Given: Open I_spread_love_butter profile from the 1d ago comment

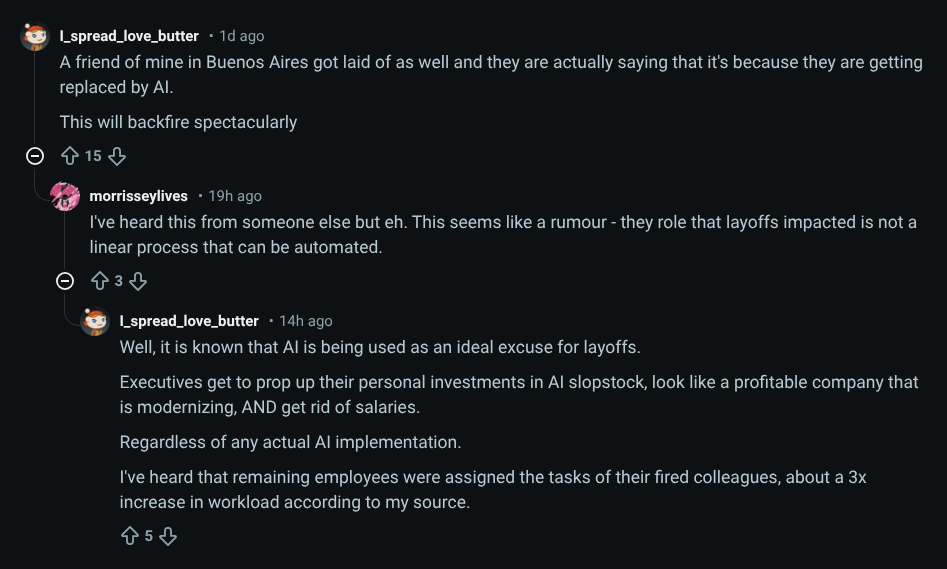Looking at the screenshot, I should tap(129, 36).
